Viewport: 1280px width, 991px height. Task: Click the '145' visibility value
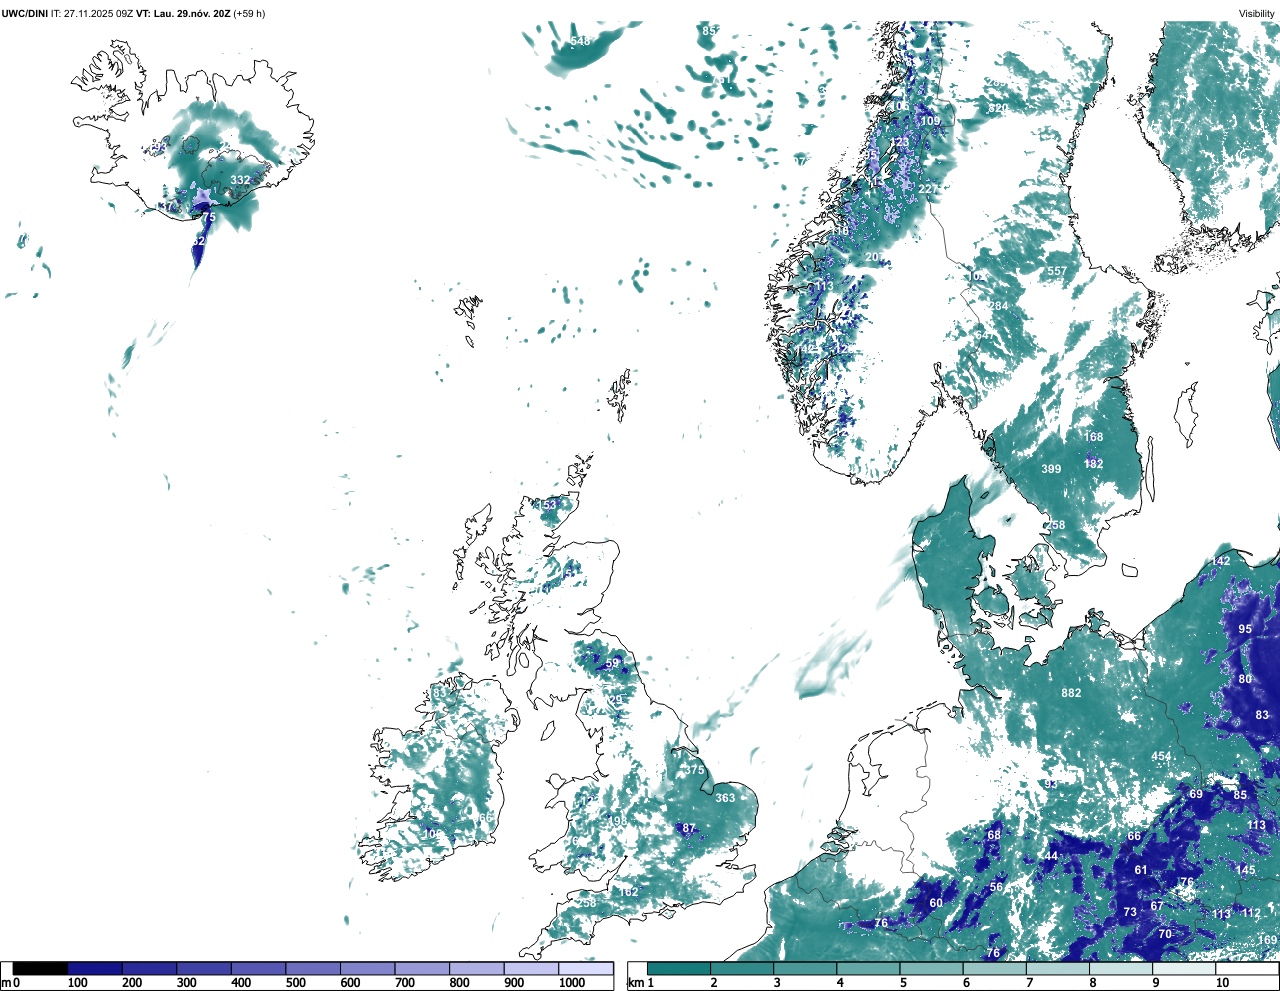tap(1245, 870)
